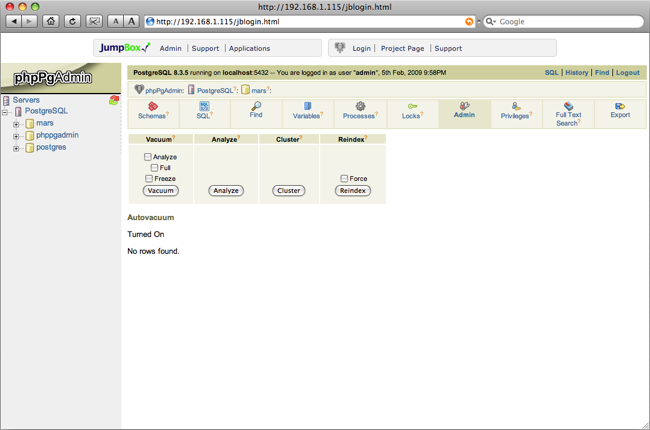Click the PostgreSQL server icon in tree
650x430 pixels.
pyautogui.click(x=18, y=111)
